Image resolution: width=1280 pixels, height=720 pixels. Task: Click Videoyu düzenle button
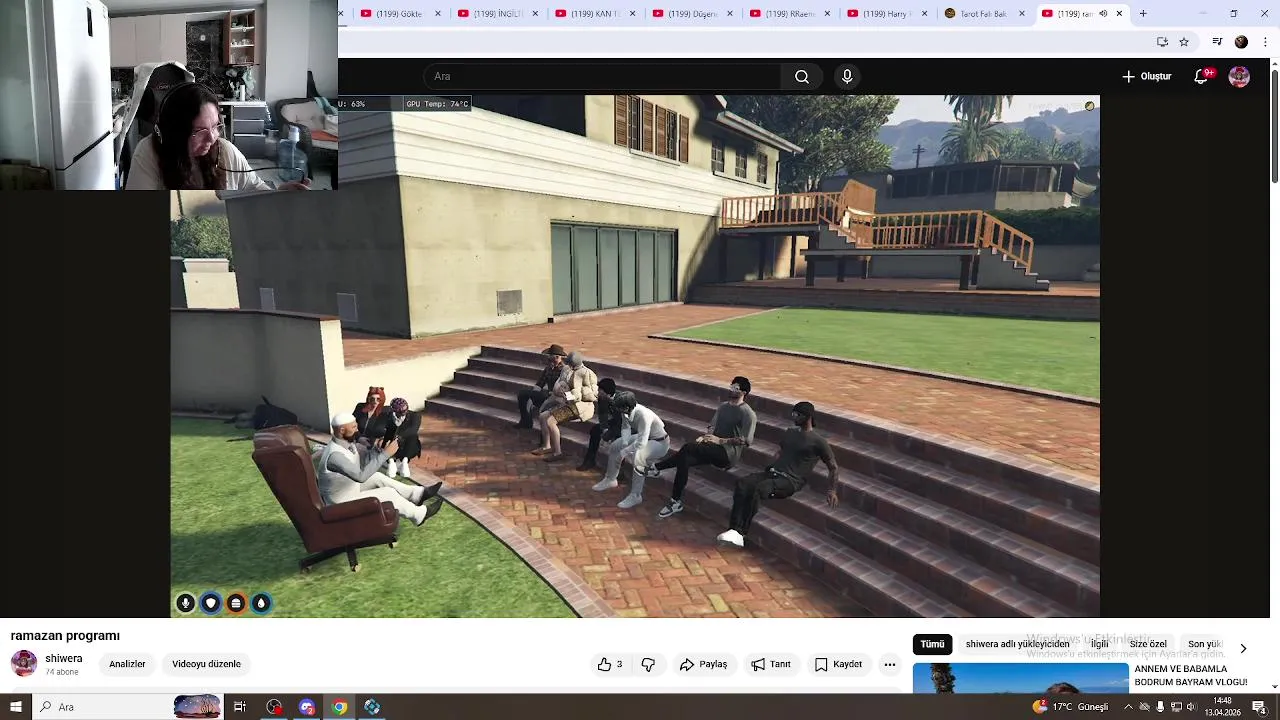tap(206, 664)
